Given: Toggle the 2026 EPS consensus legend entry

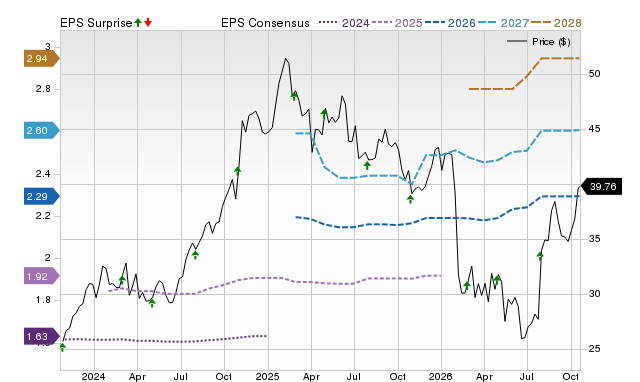Looking at the screenshot, I should tap(450, 23).
